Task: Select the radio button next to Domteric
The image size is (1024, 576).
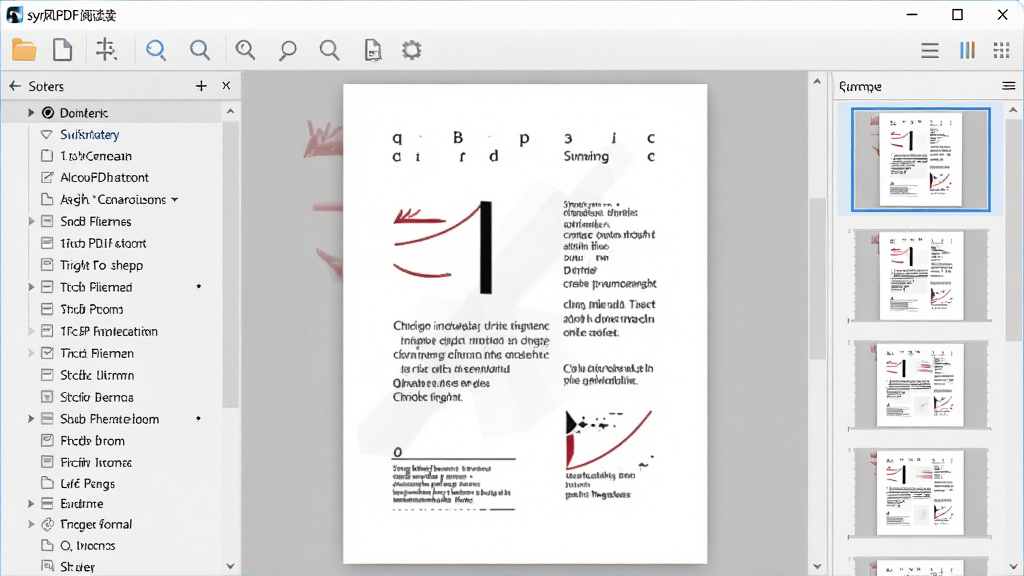Action: point(48,113)
